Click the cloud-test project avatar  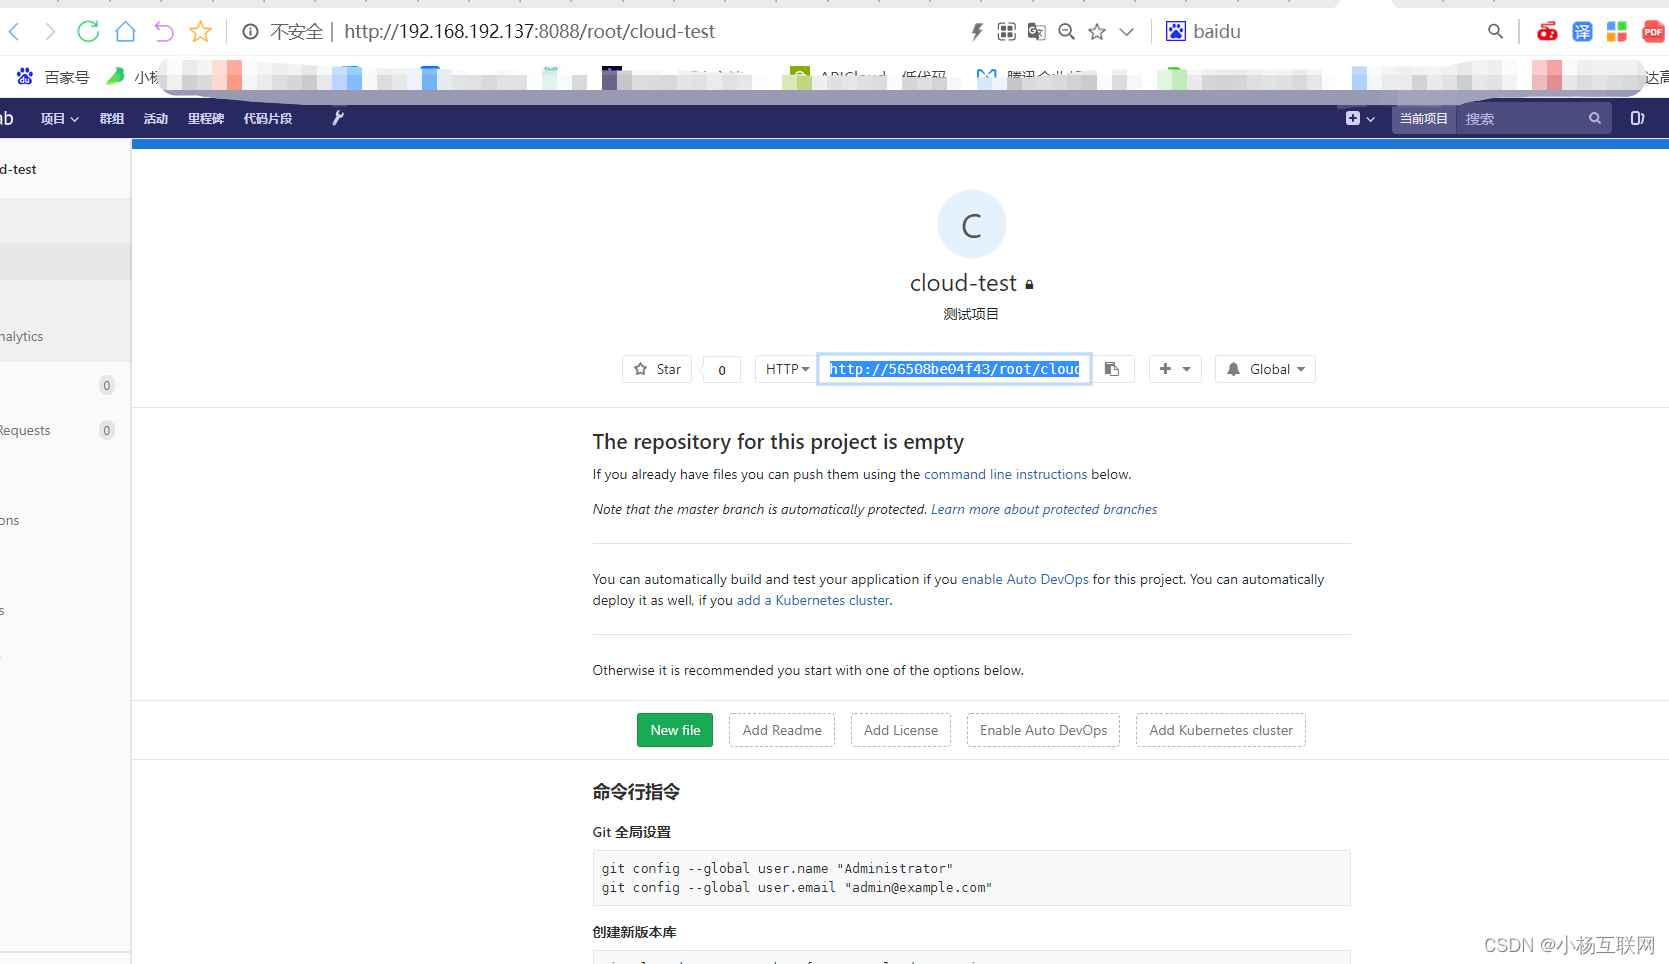[x=971, y=223]
